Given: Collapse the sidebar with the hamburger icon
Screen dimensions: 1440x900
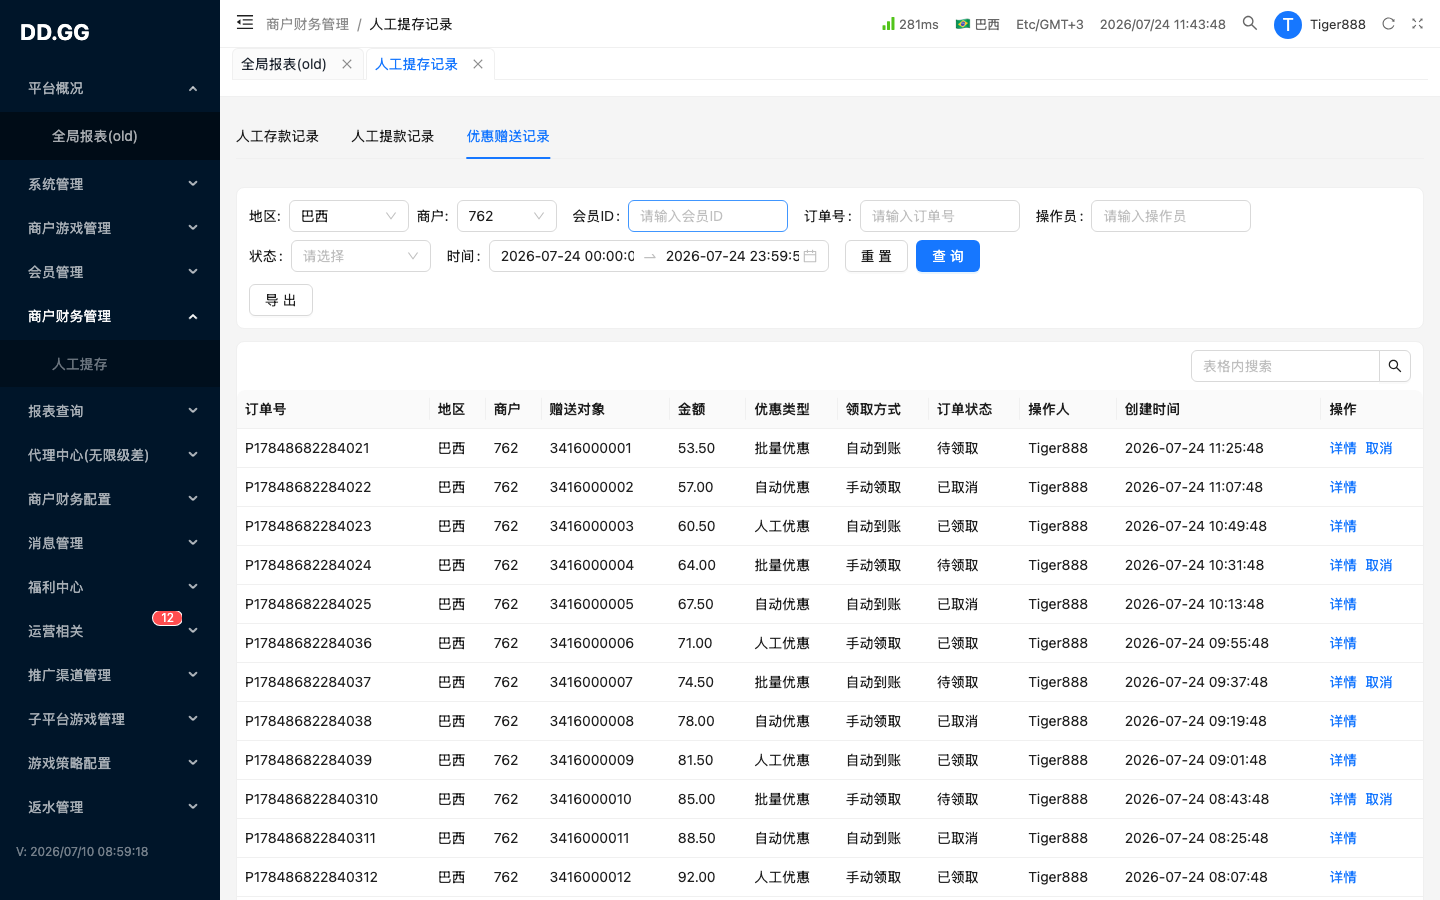Looking at the screenshot, I should [245, 22].
